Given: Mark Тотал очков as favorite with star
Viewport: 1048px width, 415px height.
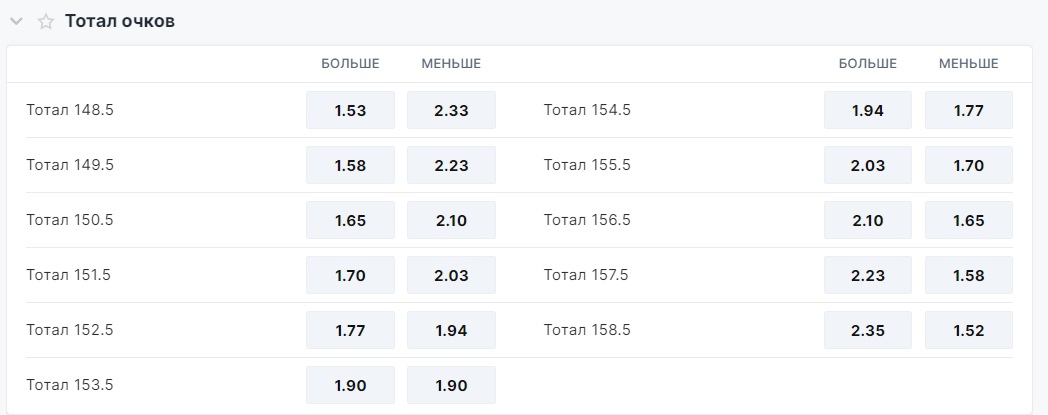Looking at the screenshot, I should point(45,22).
